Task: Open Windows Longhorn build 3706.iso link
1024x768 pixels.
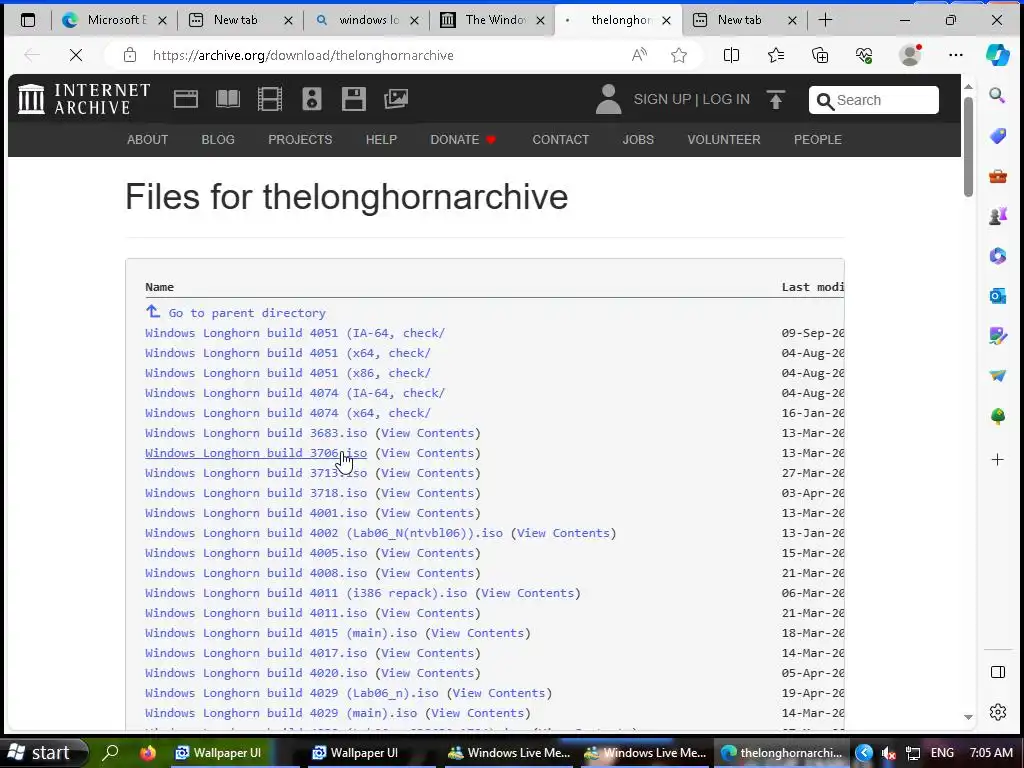Action: 256,453
